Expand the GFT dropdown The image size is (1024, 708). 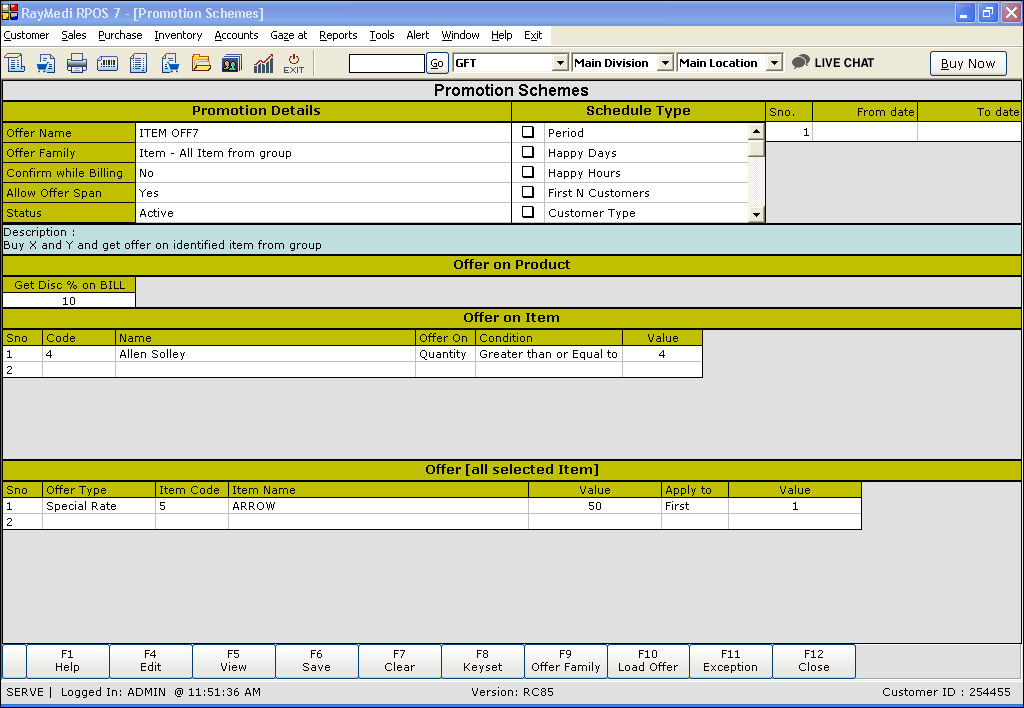click(560, 63)
